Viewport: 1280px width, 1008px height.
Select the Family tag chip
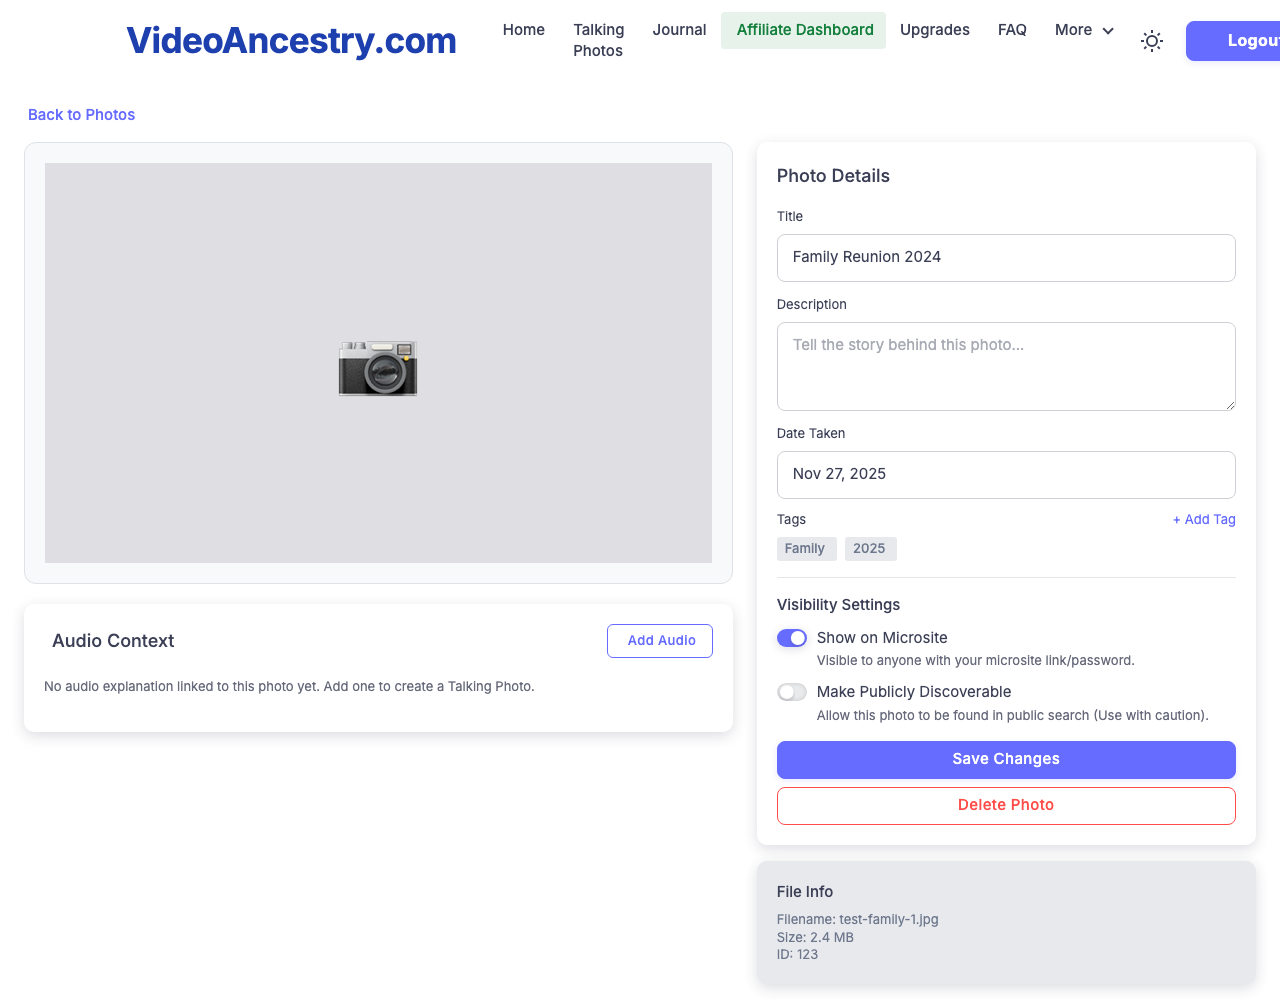(x=805, y=549)
